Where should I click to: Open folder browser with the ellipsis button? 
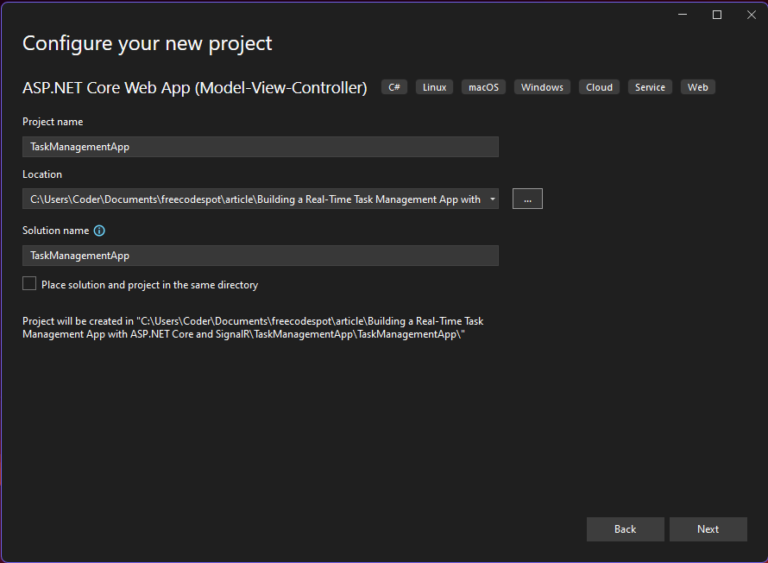527,199
